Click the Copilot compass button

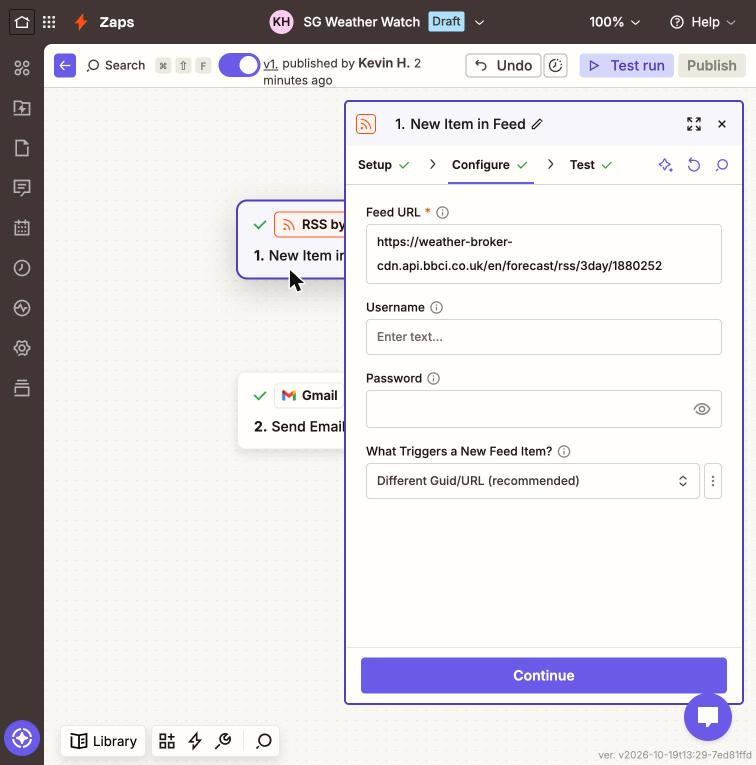(22, 738)
